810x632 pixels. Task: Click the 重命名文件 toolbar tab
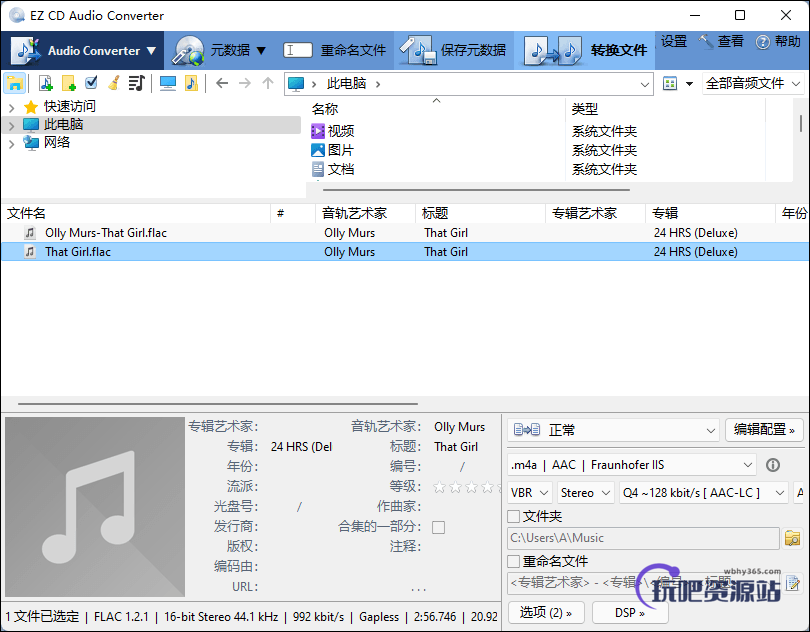(x=335, y=51)
